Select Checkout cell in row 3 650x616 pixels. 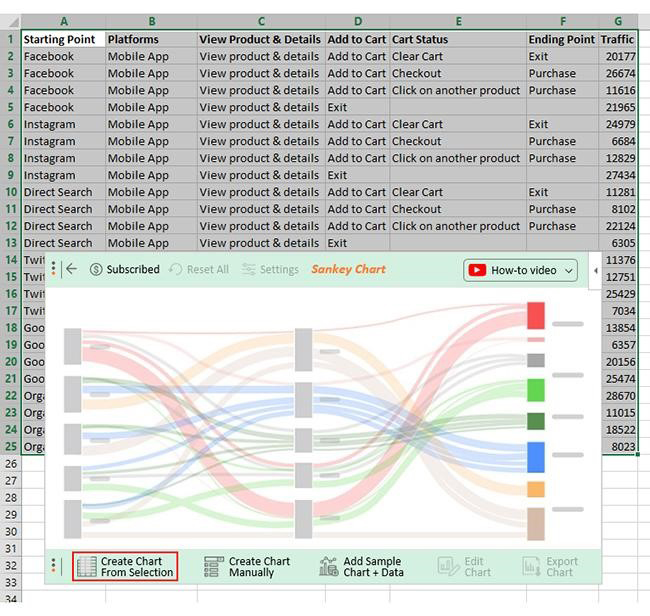(x=458, y=73)
